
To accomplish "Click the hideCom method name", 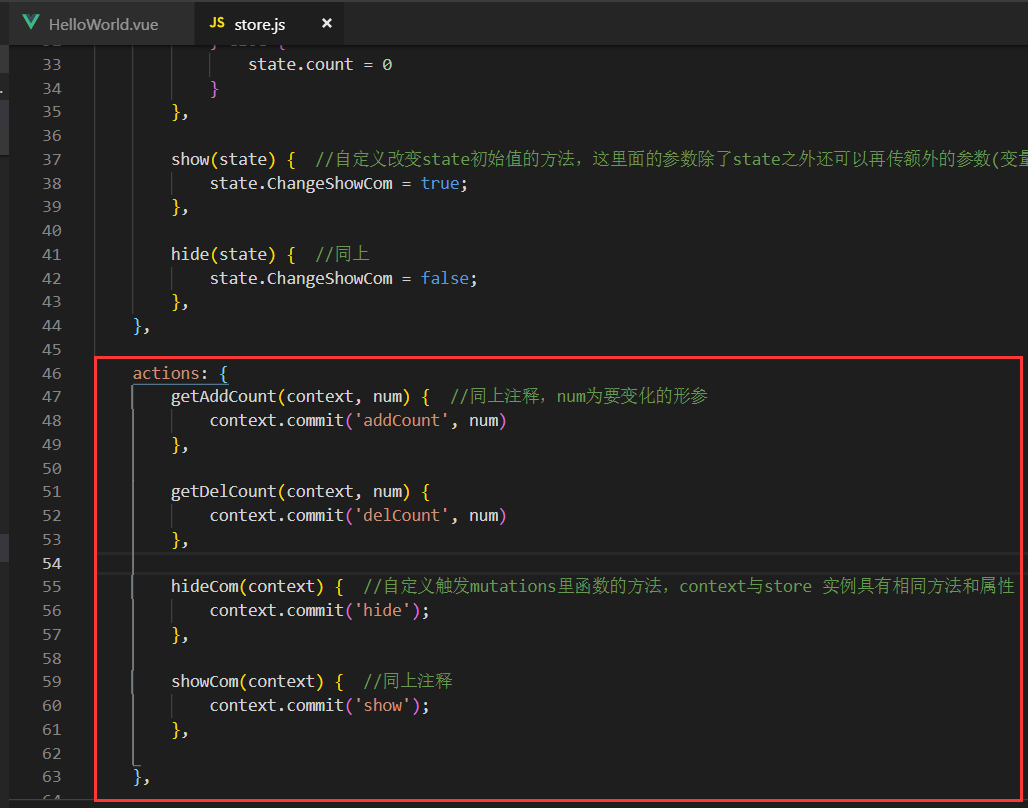I will pos(205,586).
